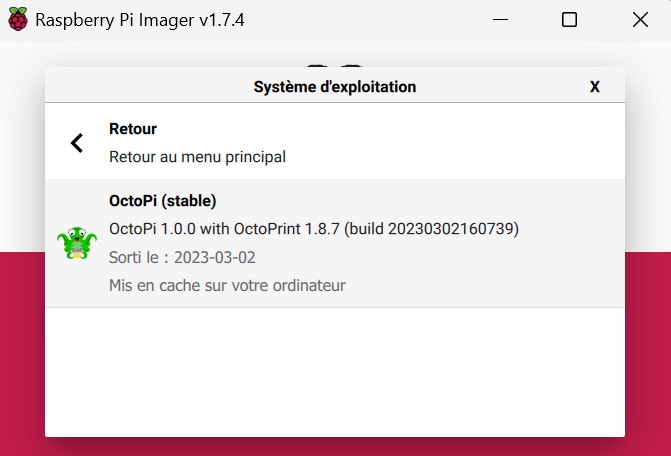Click the crimson background right of dialog
Screen dimensions: 671x456
(648, 353)
